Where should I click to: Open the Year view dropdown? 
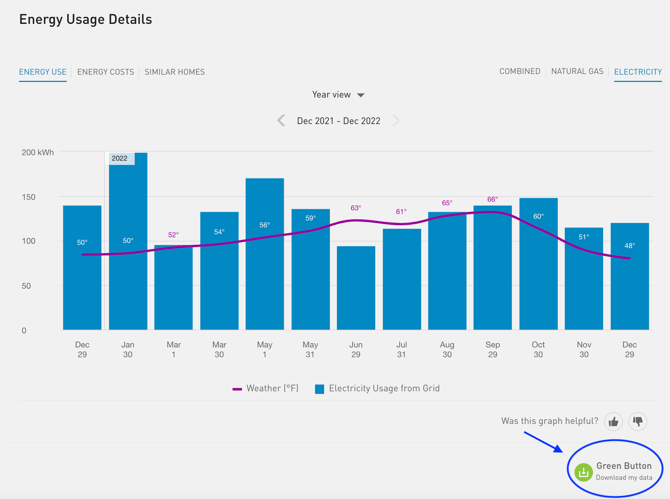pos(338,94)
